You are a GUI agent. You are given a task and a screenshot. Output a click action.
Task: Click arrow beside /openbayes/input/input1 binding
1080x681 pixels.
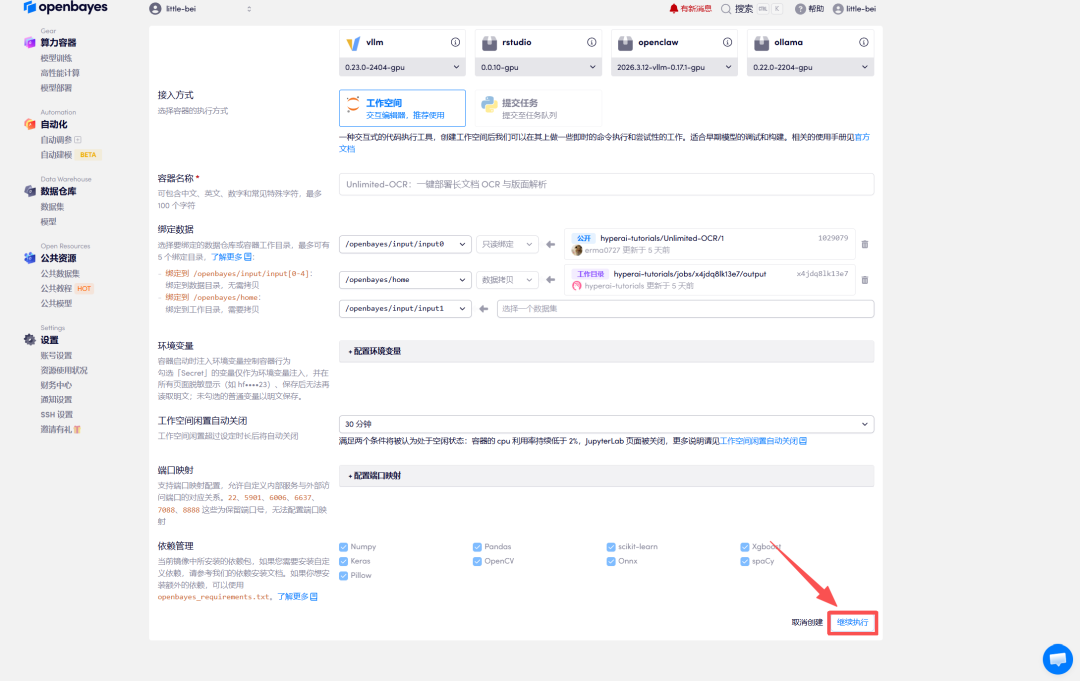484,308
